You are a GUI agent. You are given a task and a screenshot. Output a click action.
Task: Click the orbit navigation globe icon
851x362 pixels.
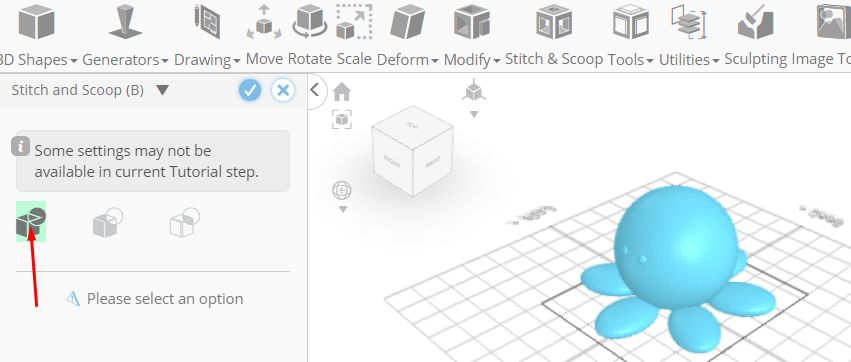click(x=342, y=190)
